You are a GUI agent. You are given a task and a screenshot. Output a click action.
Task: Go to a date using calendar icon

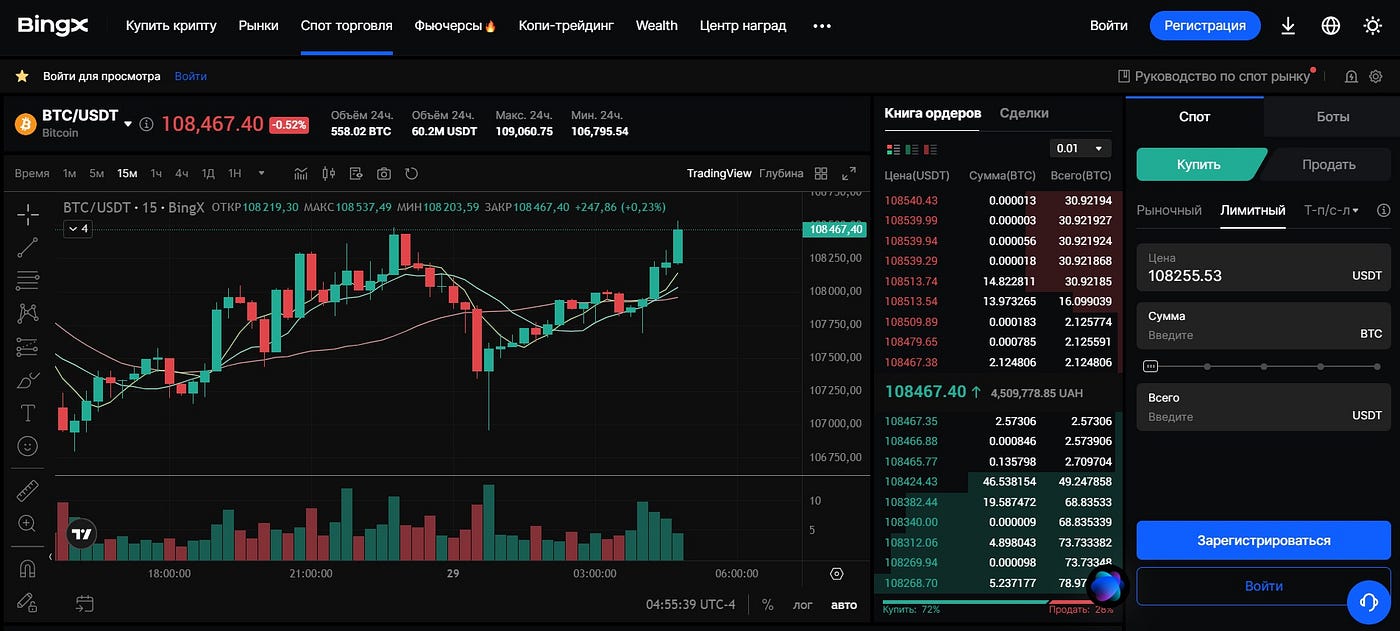(85, 603)
